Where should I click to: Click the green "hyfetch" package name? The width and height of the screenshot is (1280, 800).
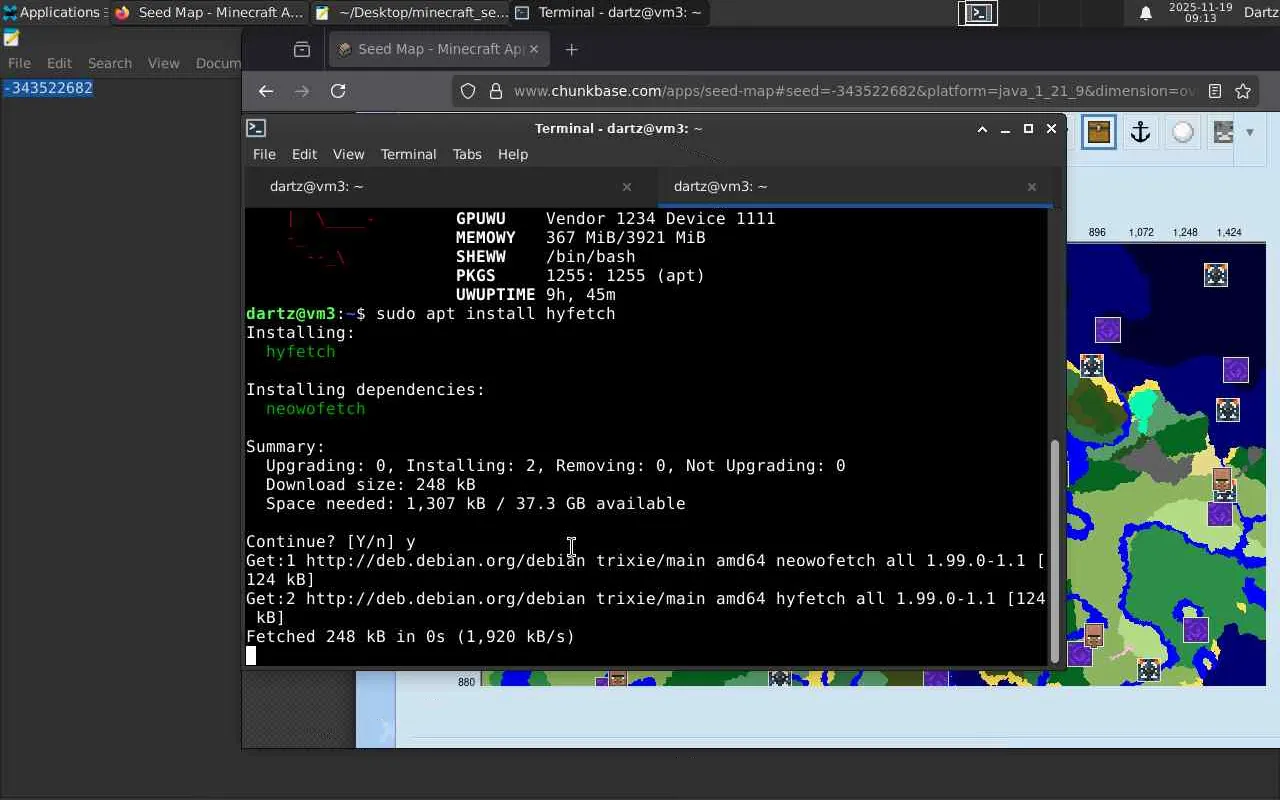coord(300,352)
